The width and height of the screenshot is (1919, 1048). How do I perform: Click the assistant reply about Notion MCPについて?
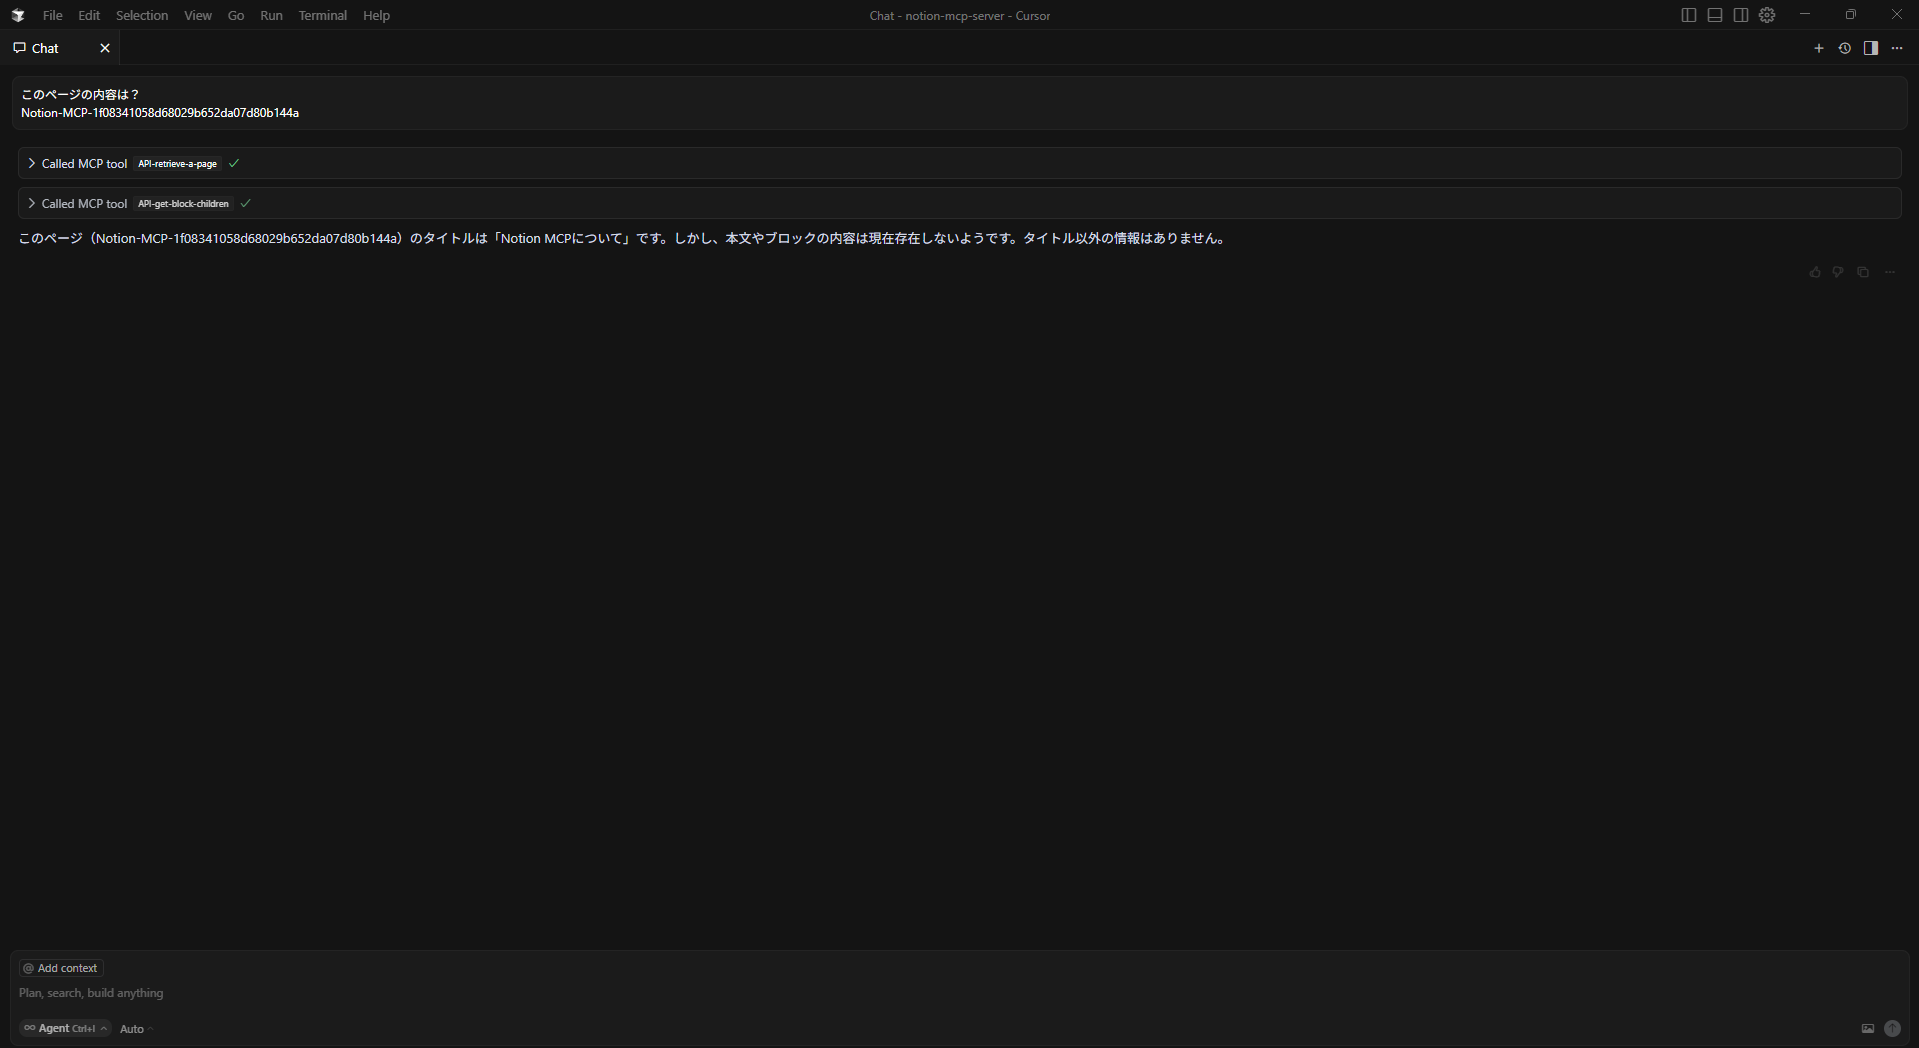(x=622, y=238)
